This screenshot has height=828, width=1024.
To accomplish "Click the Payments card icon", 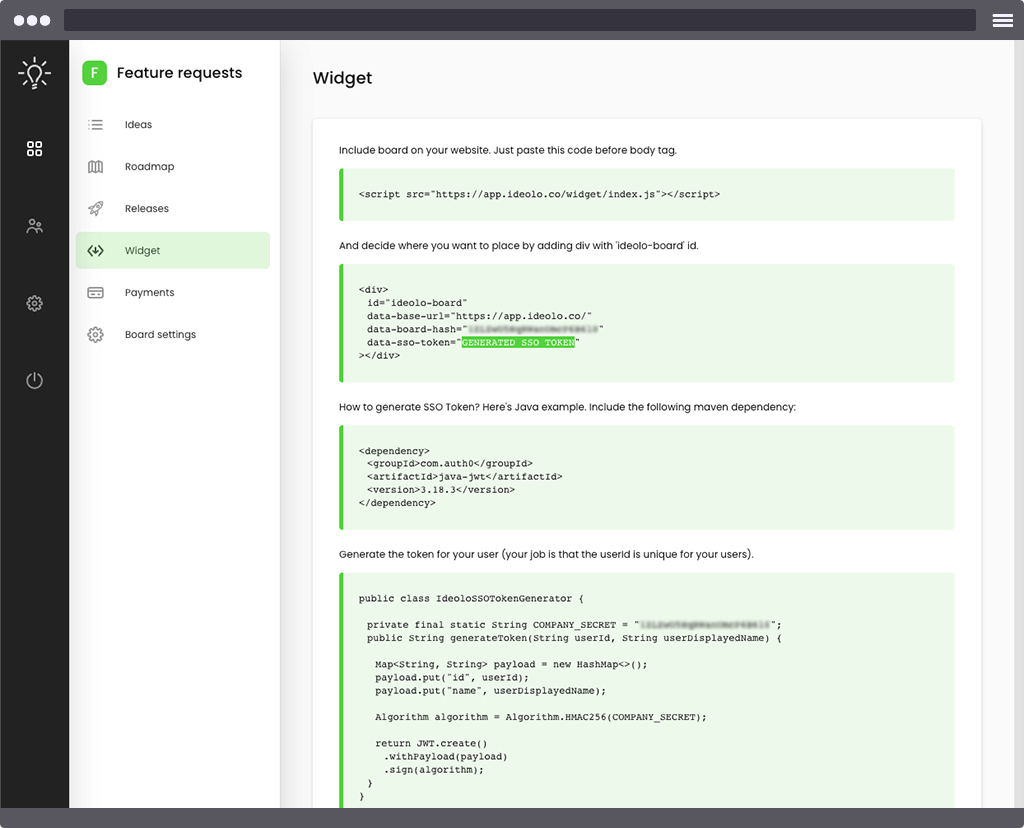I will [96, 293].
